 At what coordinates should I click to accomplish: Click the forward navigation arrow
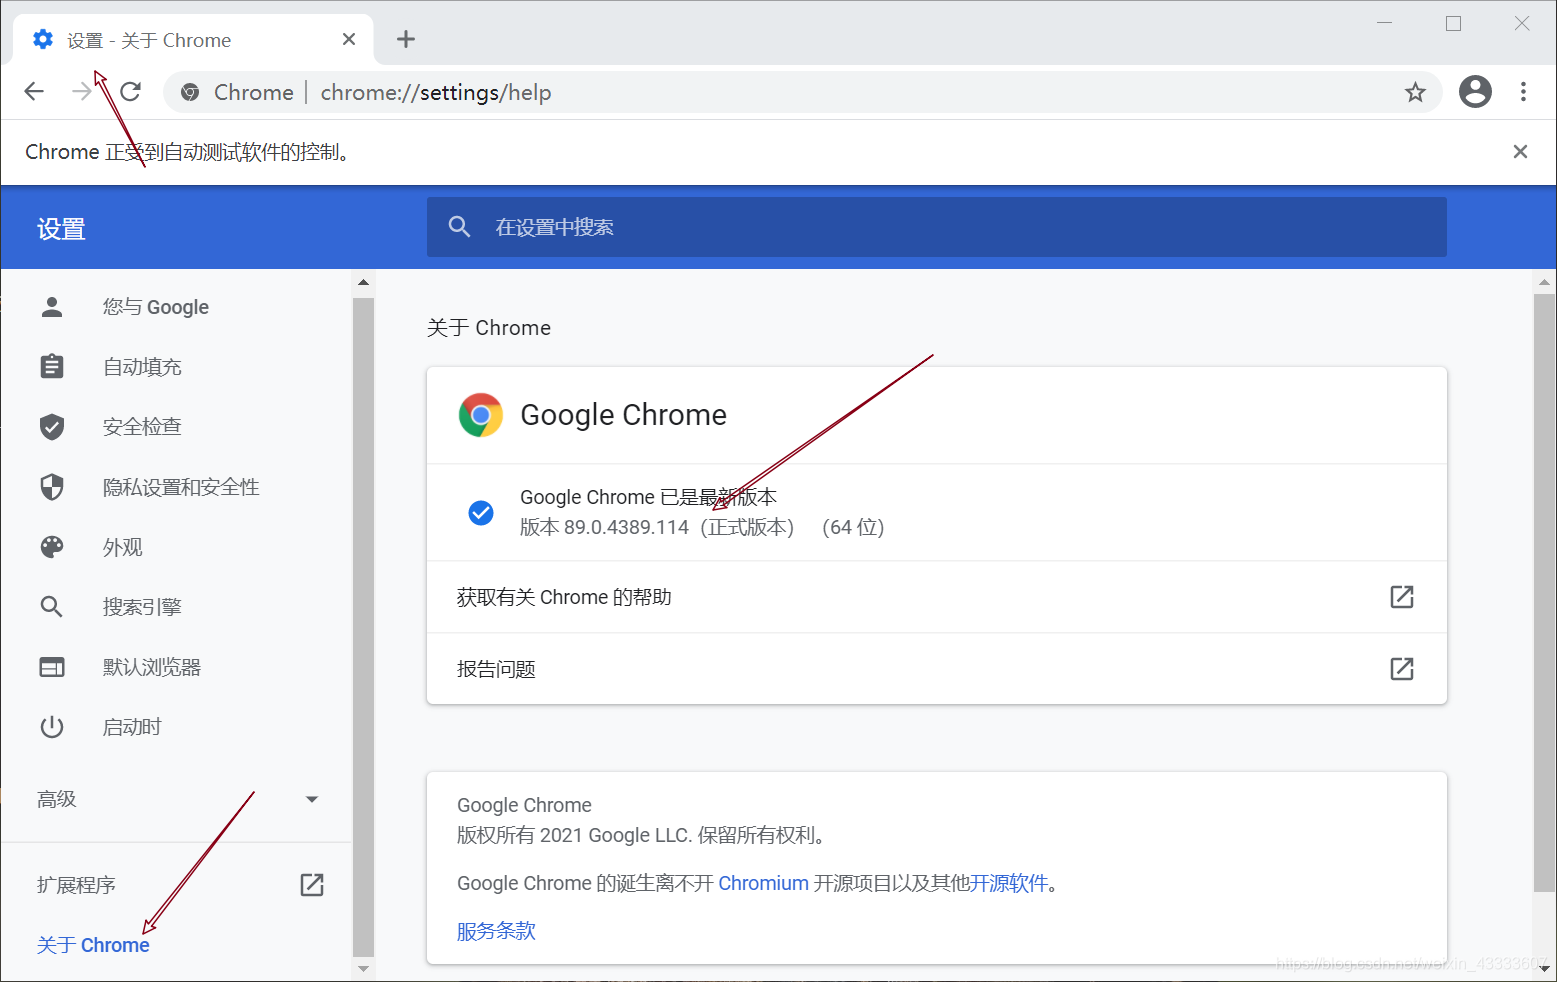82,92
